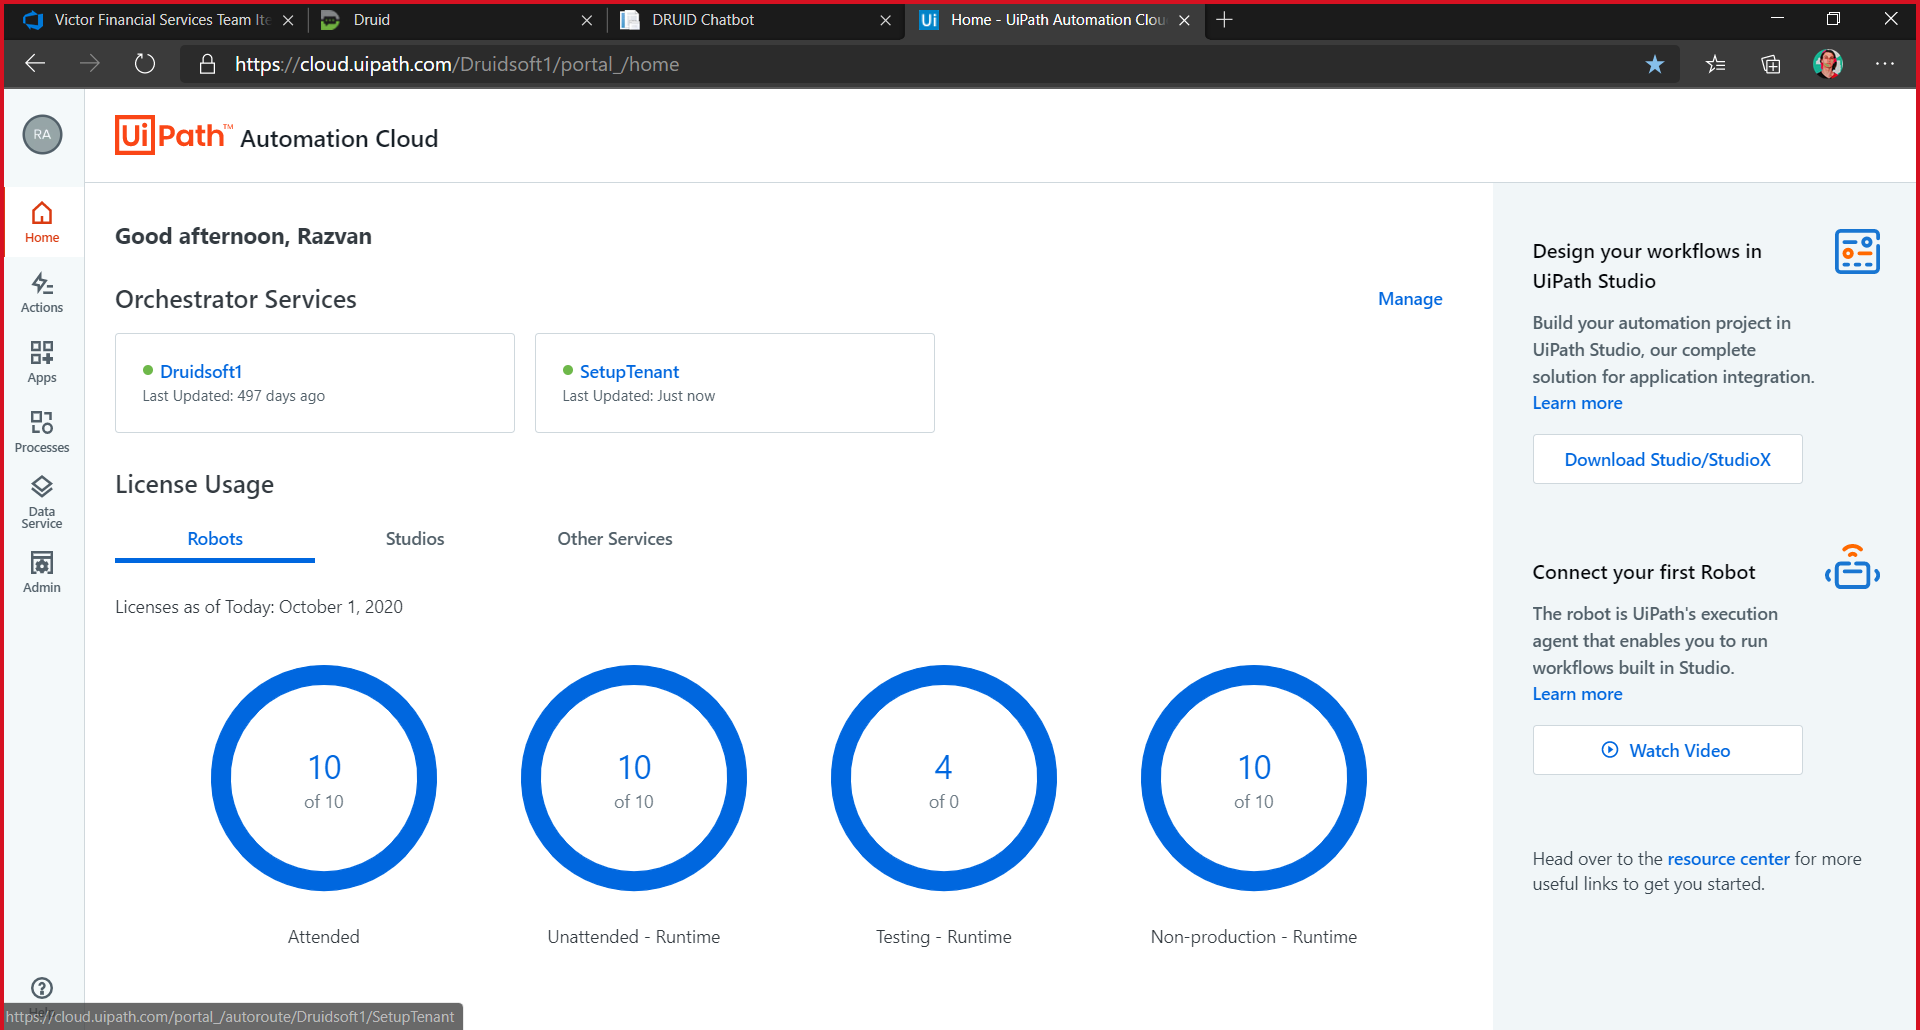Select the Robots license tab

[215, 539]
